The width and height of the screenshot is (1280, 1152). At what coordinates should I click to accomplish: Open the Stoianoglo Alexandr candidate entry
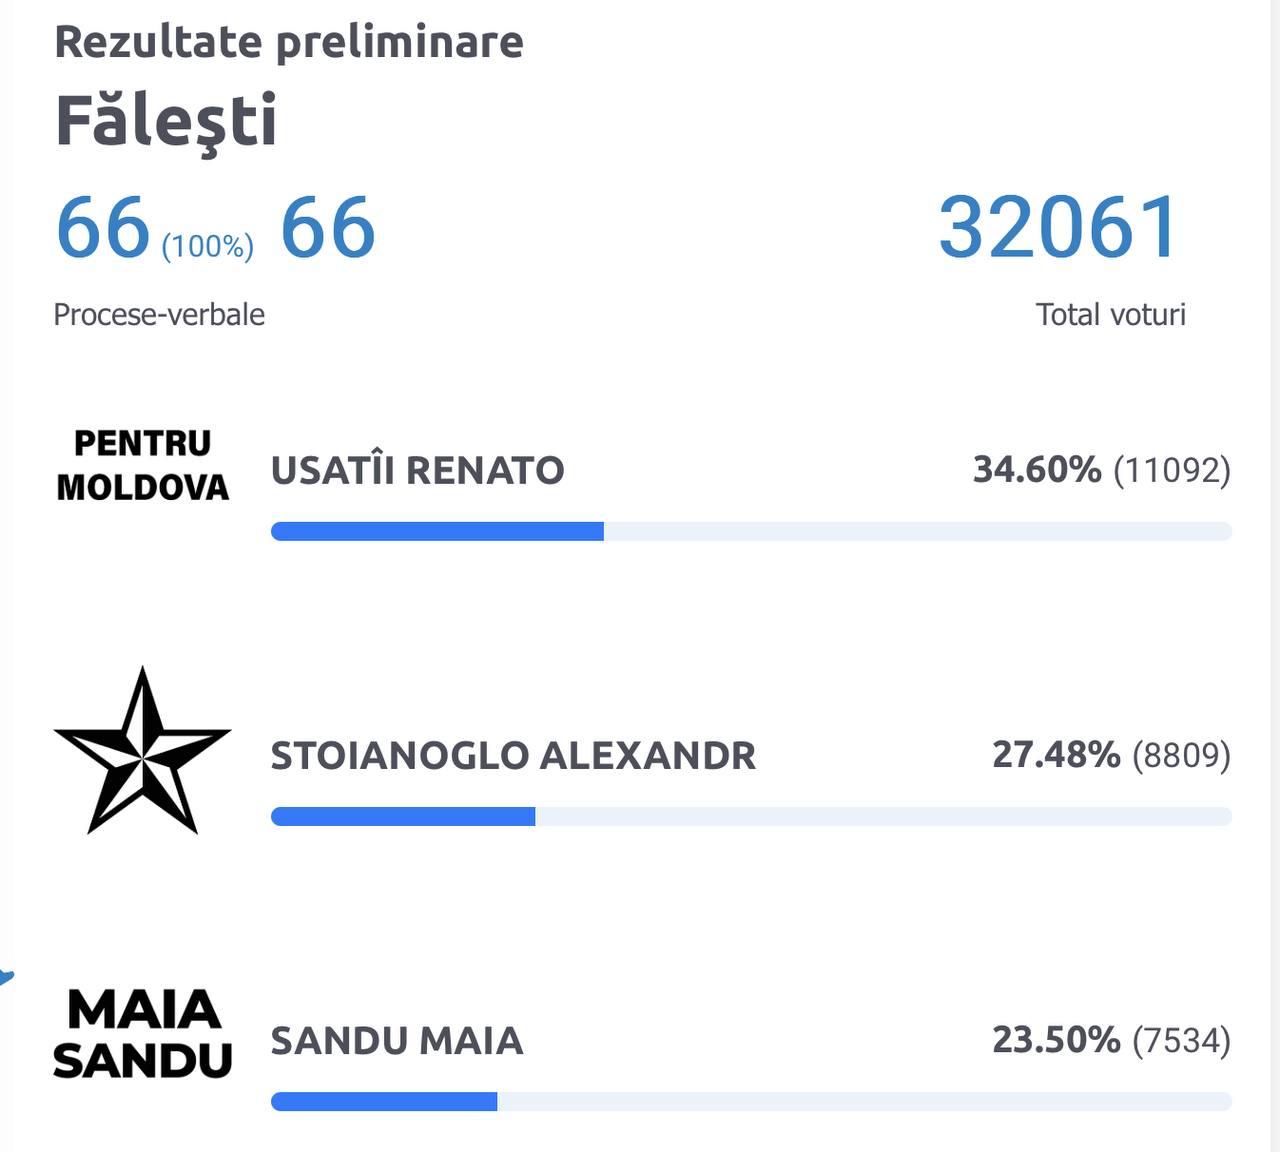pos(513,755)
